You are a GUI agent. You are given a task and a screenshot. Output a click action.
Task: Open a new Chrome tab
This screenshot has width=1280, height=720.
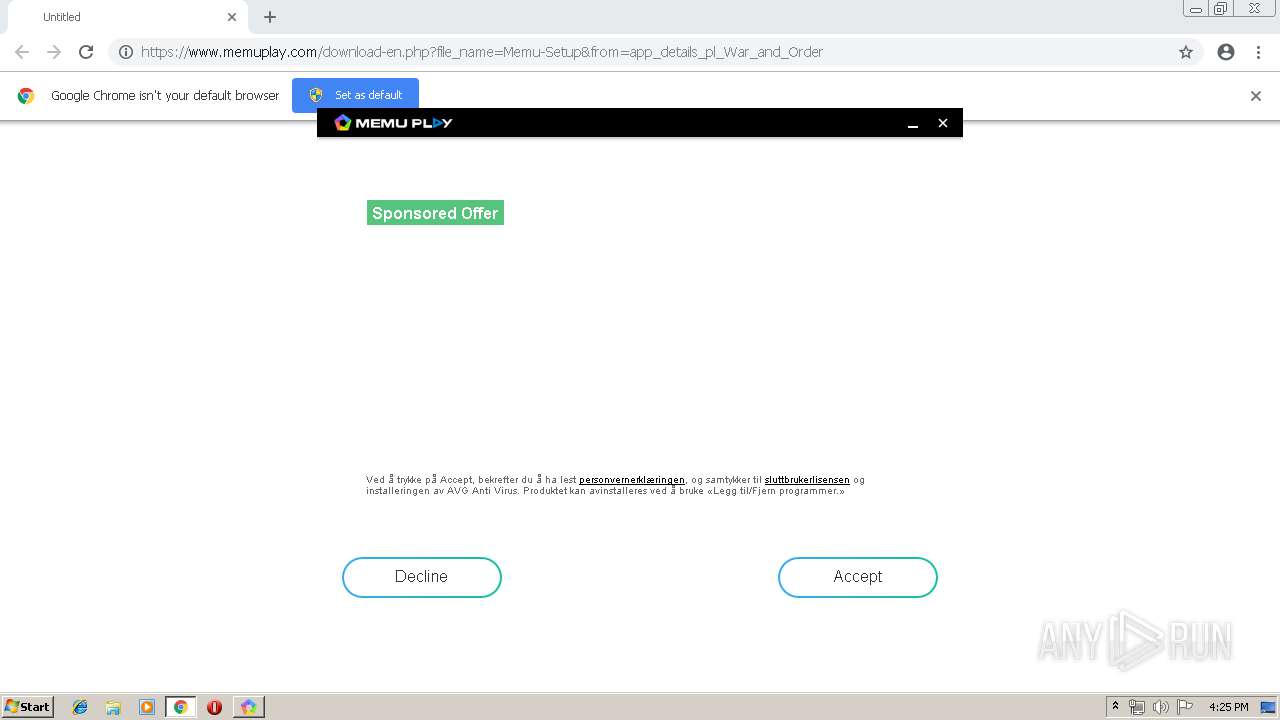click(x=270, y=17)
